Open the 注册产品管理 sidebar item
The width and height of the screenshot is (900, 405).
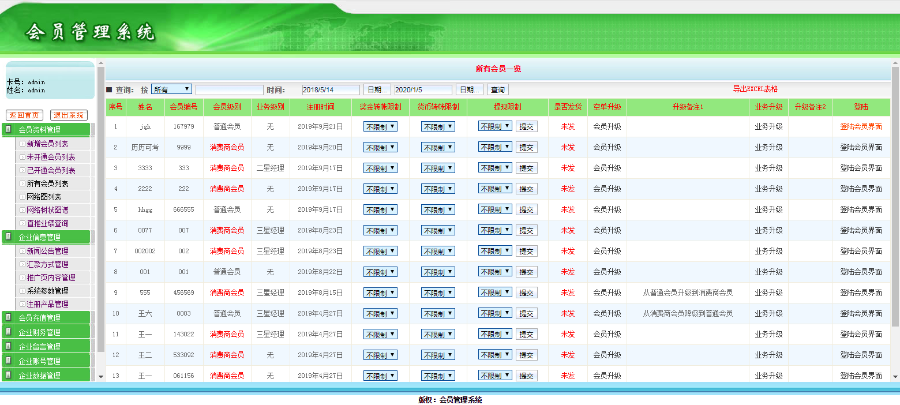pyautogui.click(x=47, y=304)
